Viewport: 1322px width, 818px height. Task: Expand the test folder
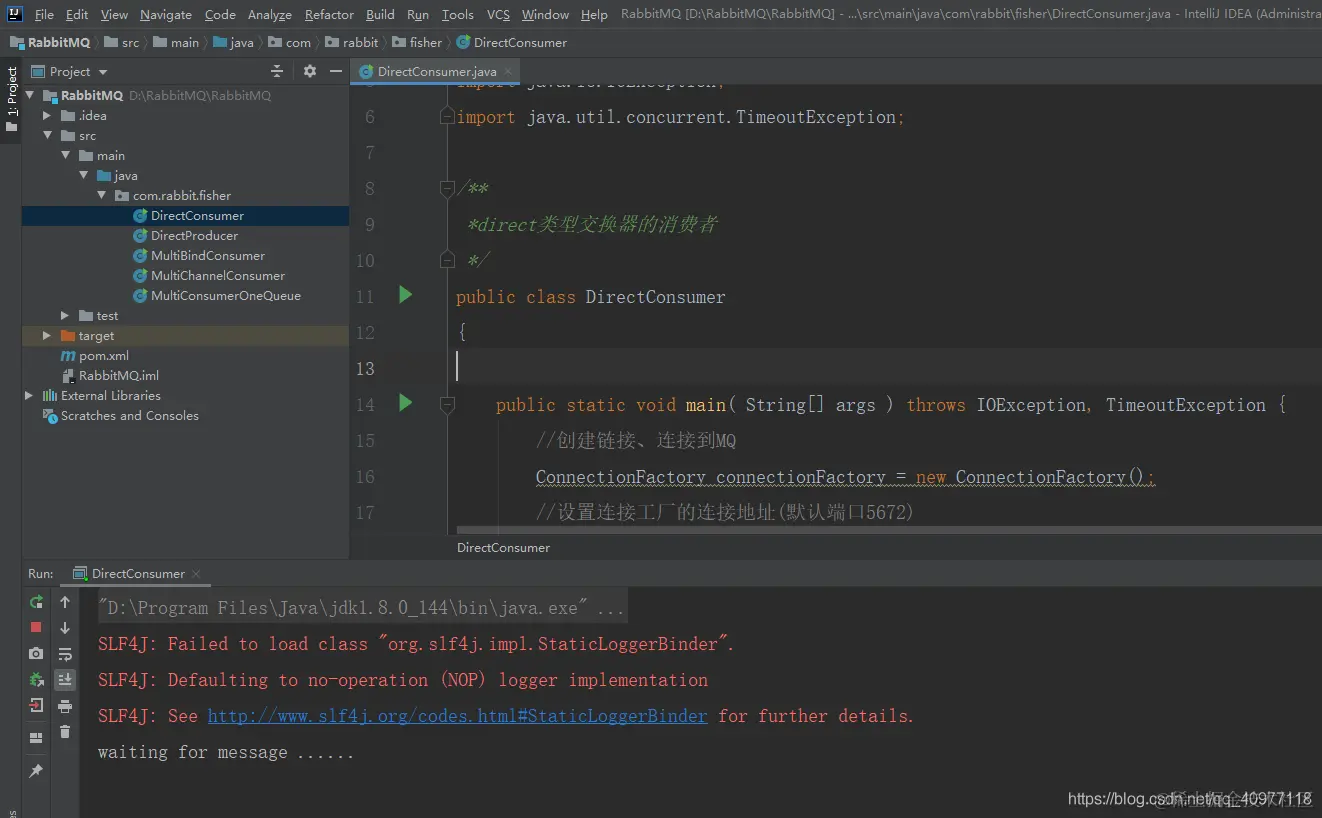pyautogui.click(x=65, y=316)
